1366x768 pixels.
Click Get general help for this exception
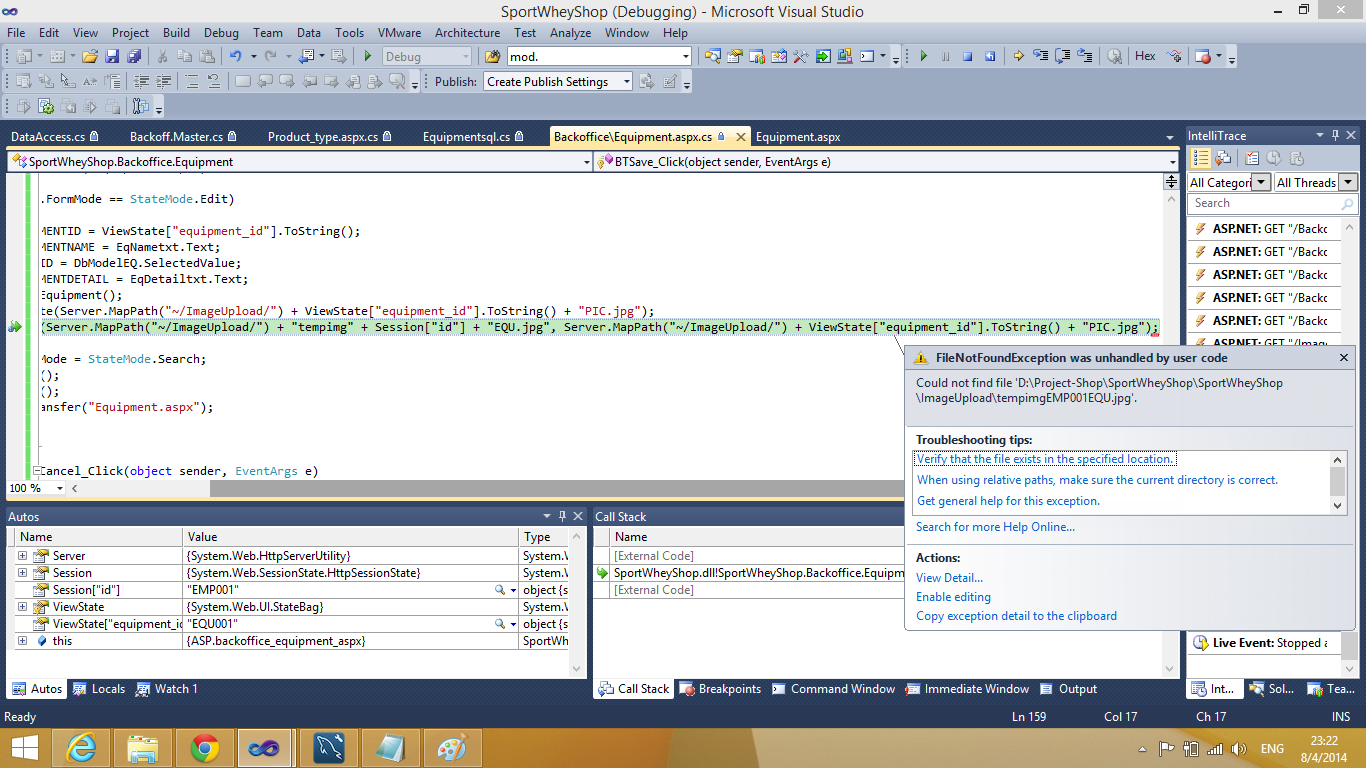(1008, 501)
